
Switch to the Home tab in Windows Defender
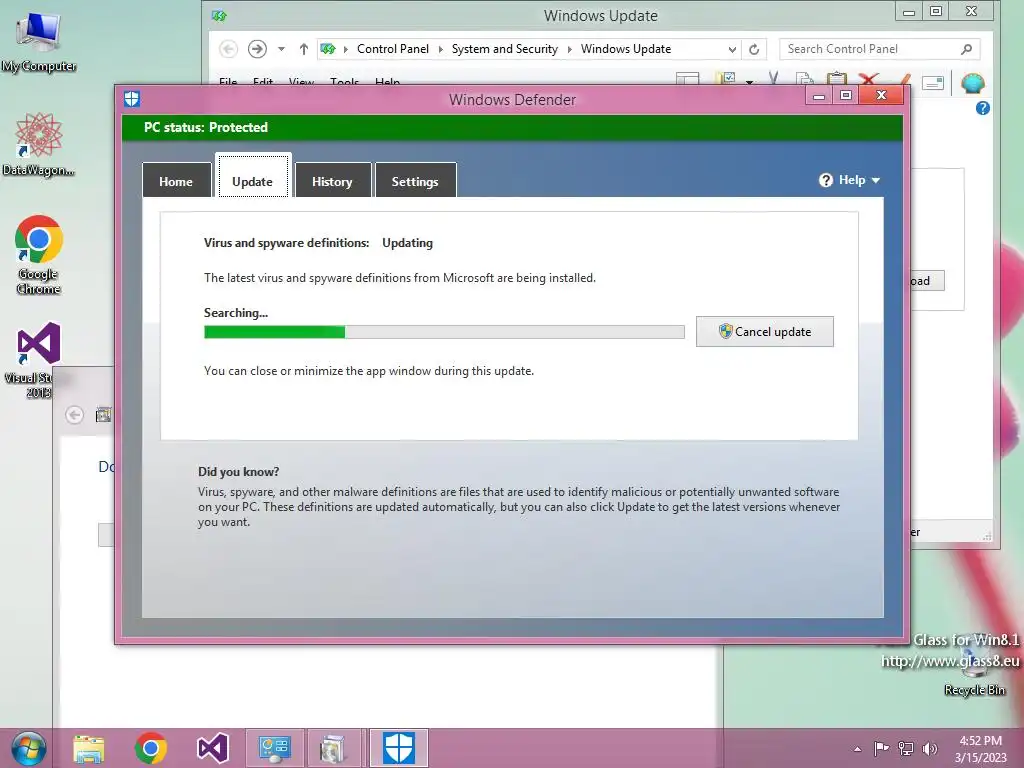(176, 181)
